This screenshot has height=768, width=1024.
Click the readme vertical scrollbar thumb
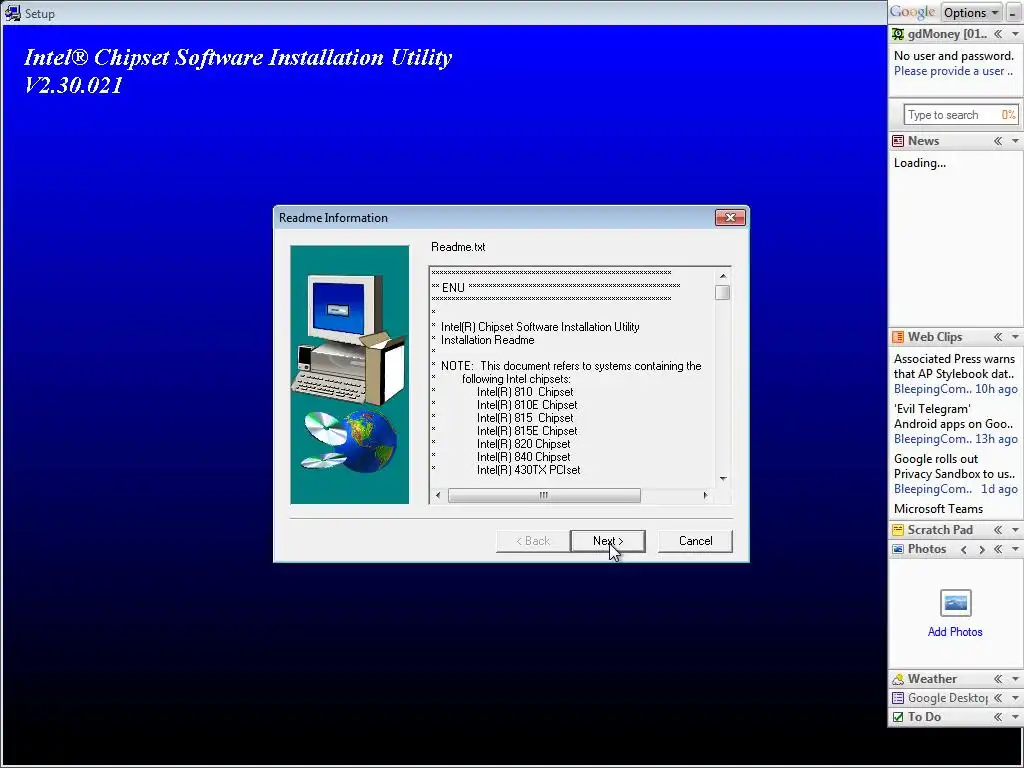point(722,293)
